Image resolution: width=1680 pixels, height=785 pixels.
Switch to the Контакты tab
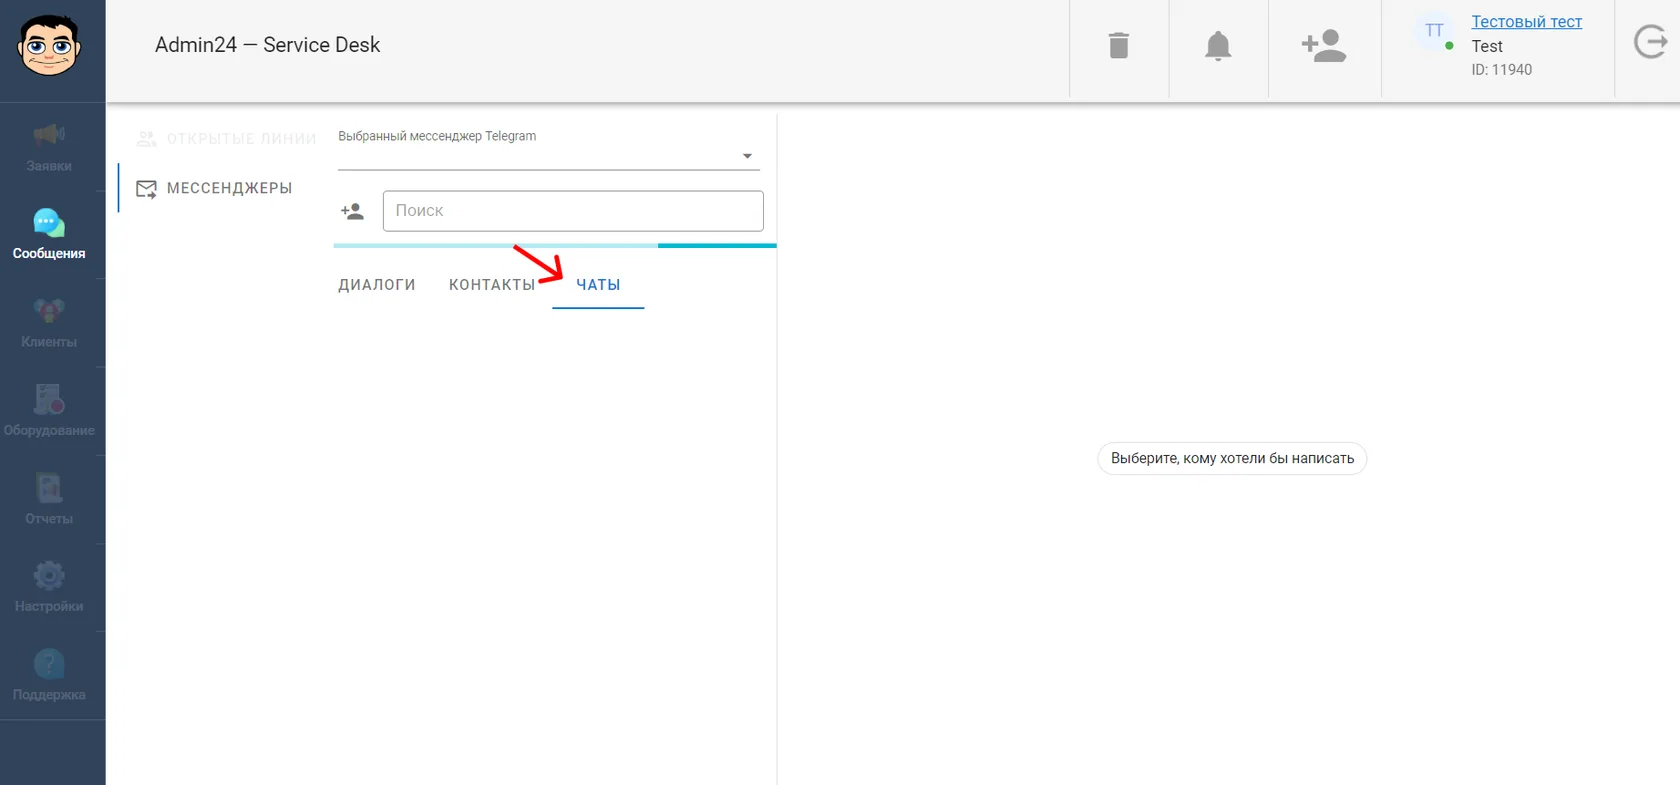pos(492,285)
